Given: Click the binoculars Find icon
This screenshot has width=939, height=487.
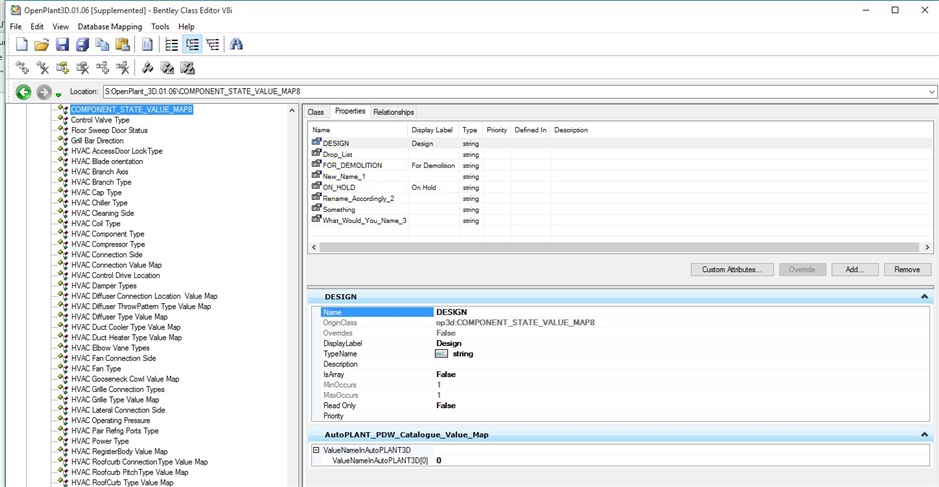Looking at the screenshot, I should [x=237, y=44].
